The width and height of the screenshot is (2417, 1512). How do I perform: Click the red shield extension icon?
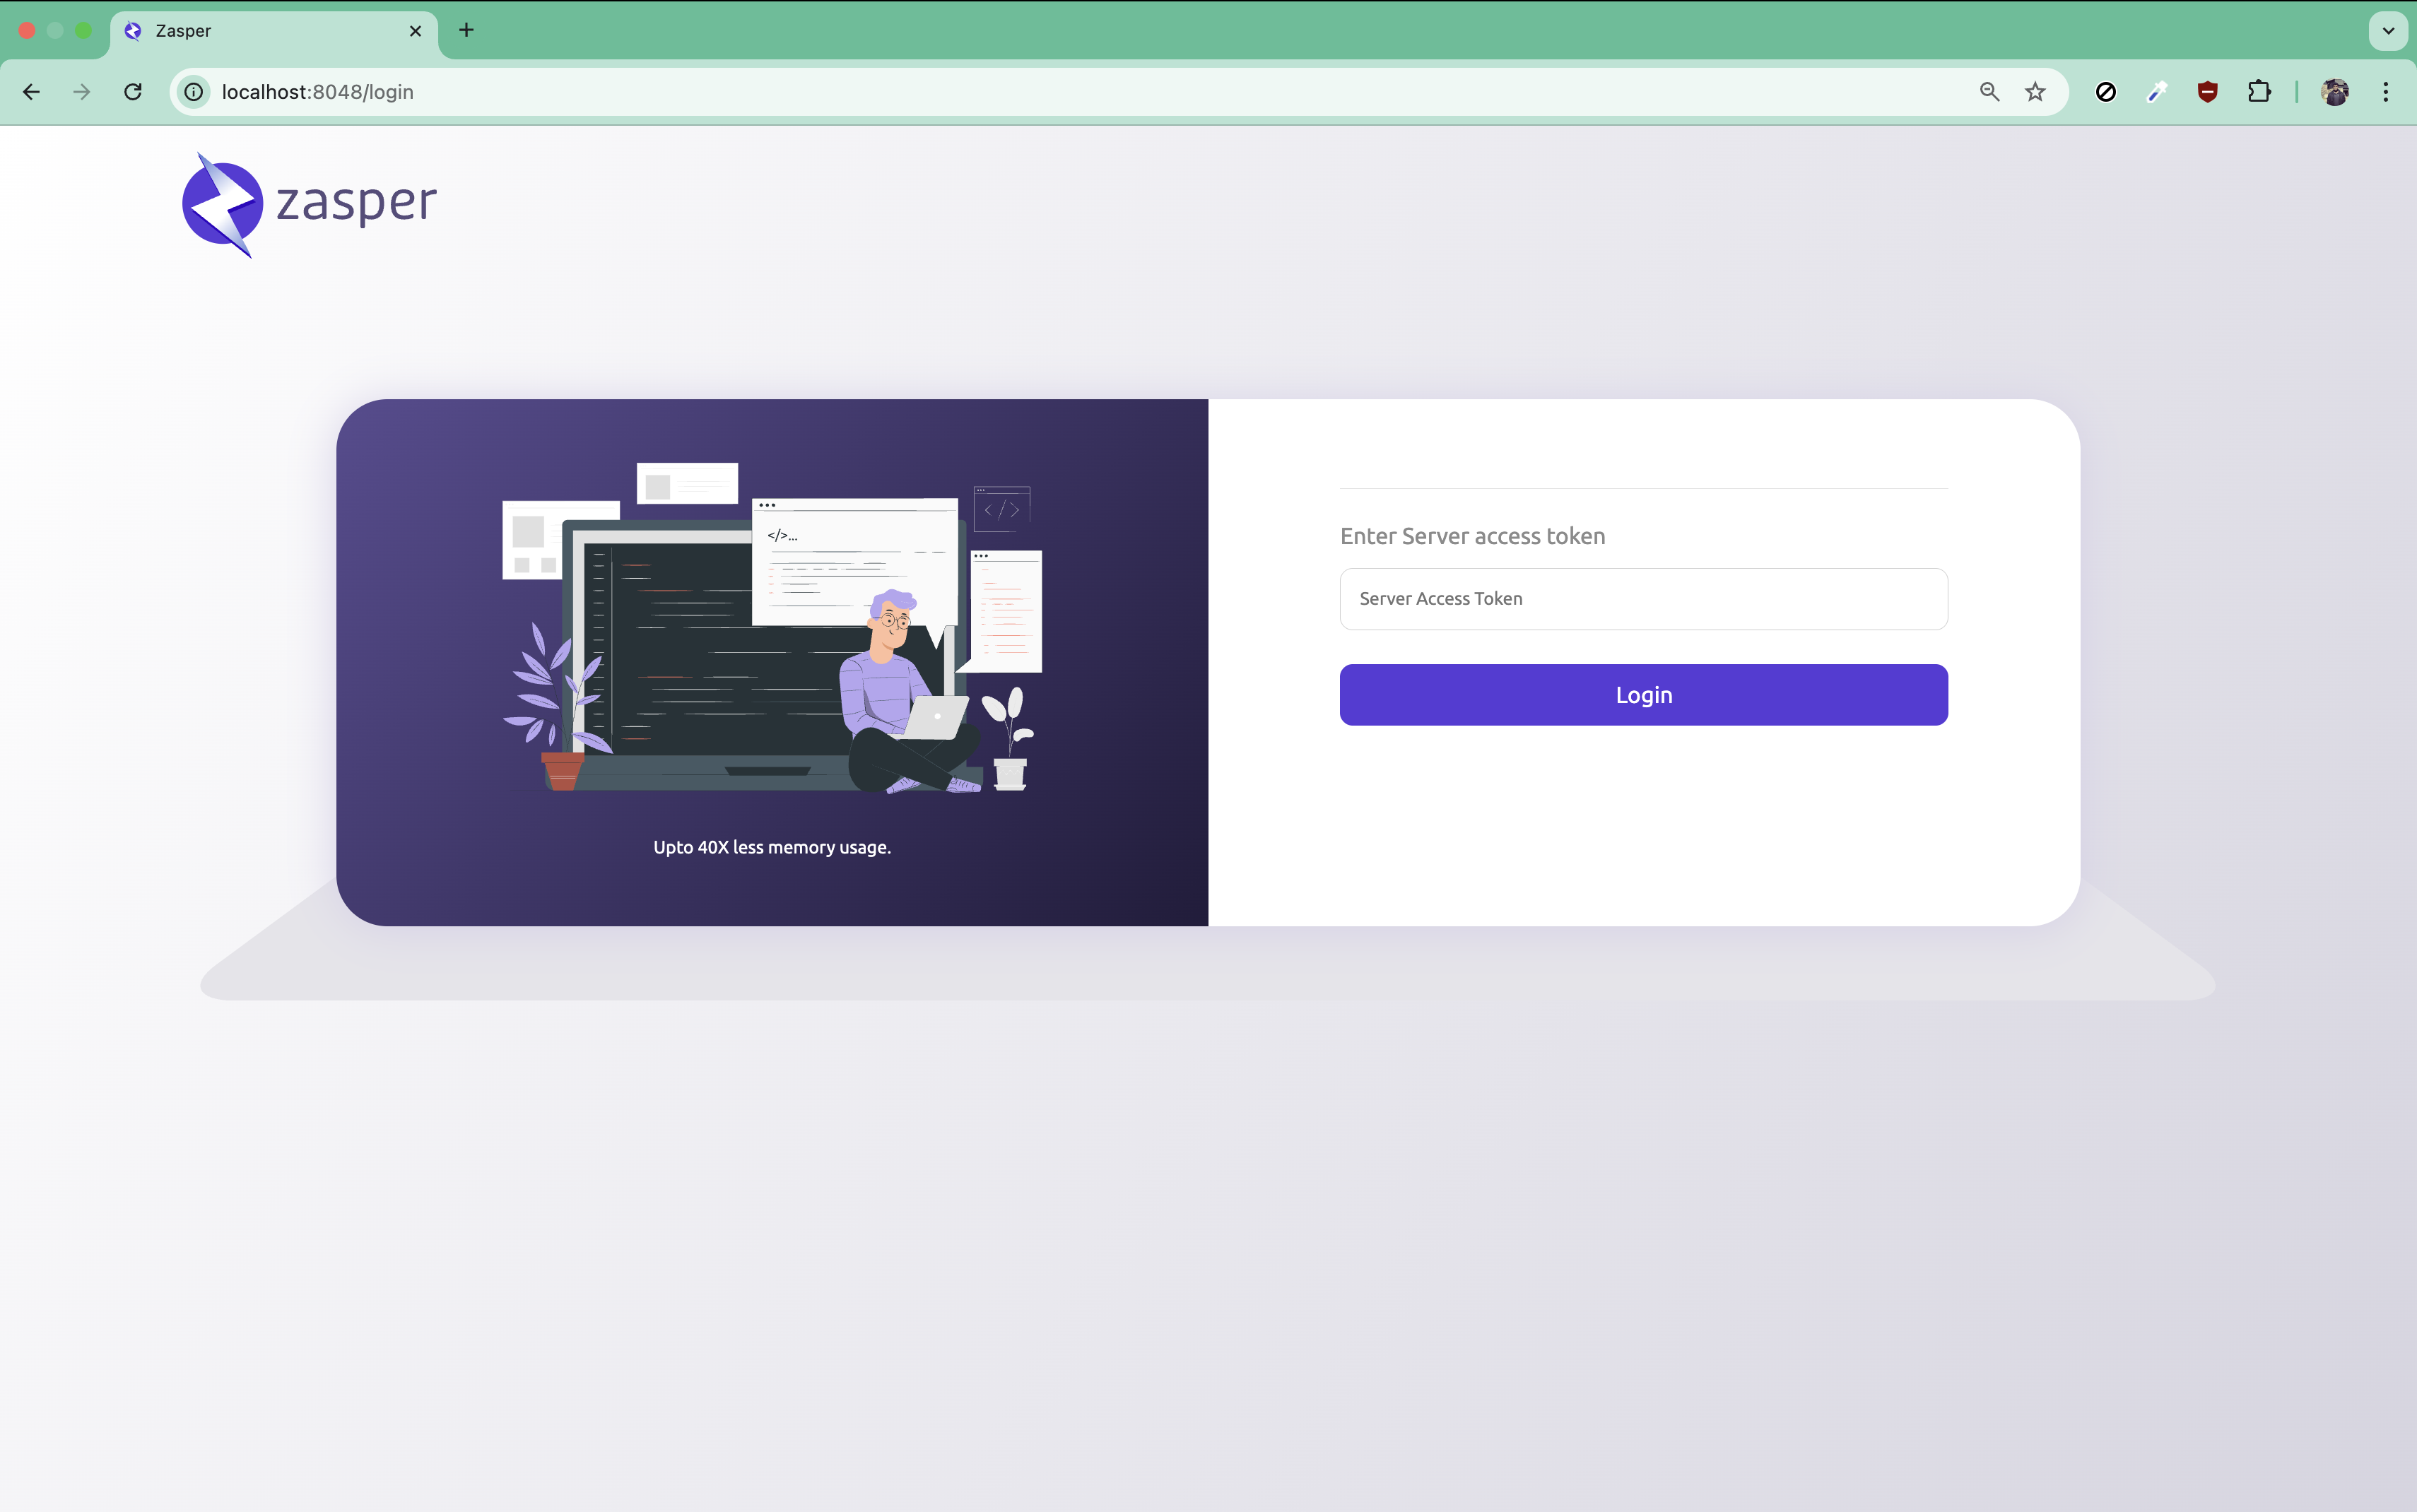[x=2208, y=92]
